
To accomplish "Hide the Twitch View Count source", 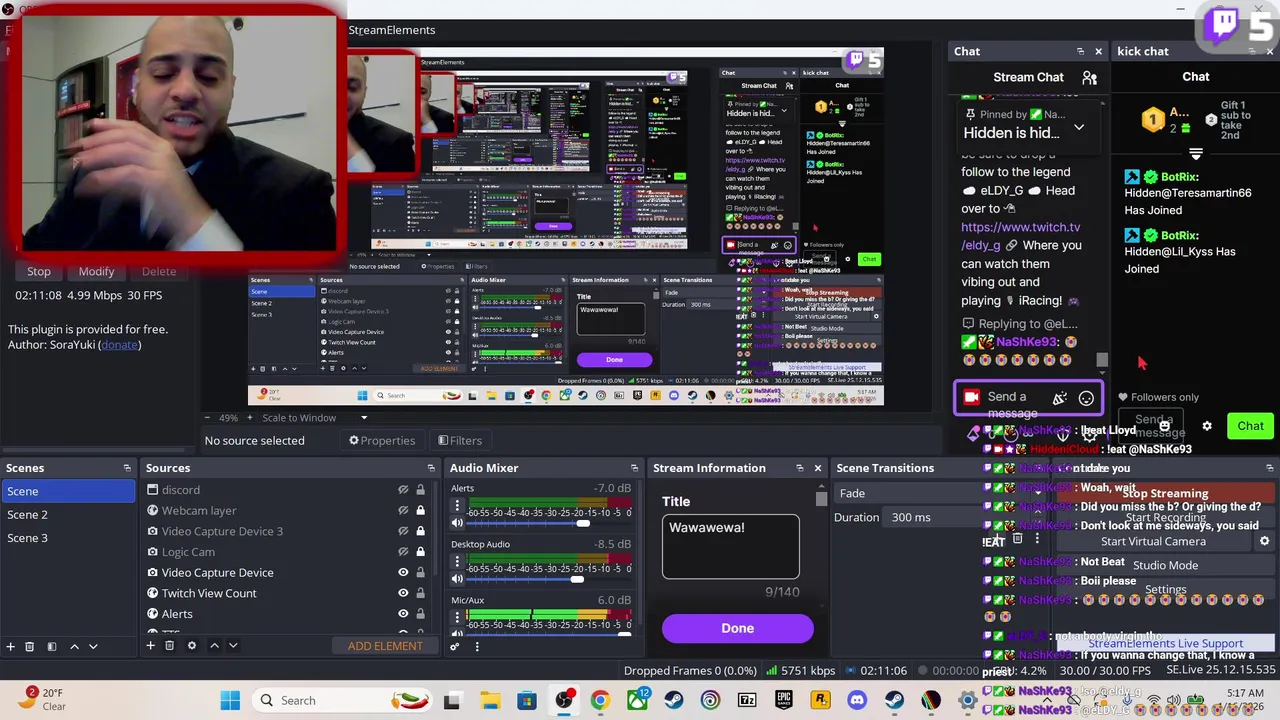I will click(x=403, y=593).
